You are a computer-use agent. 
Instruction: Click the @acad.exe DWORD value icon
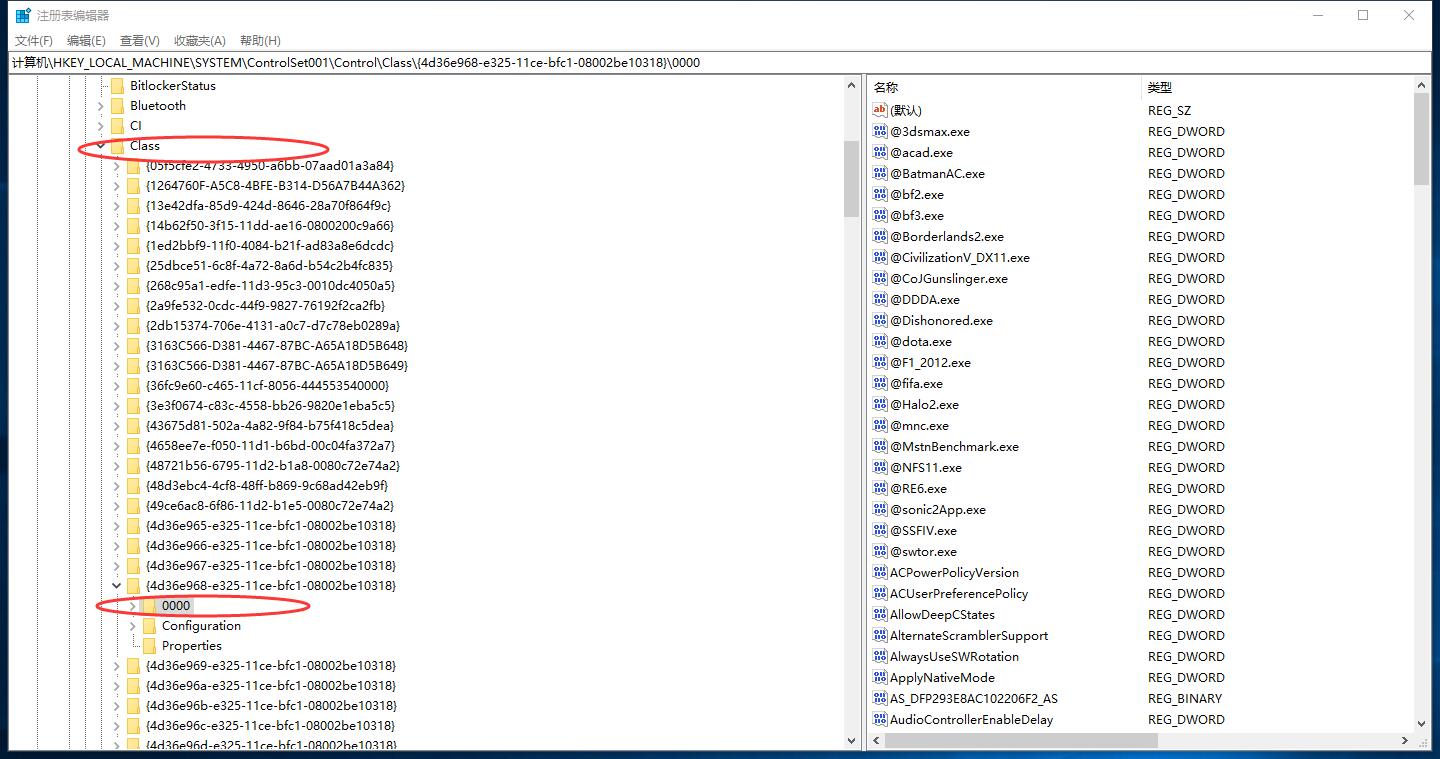(x=880, y=152)
